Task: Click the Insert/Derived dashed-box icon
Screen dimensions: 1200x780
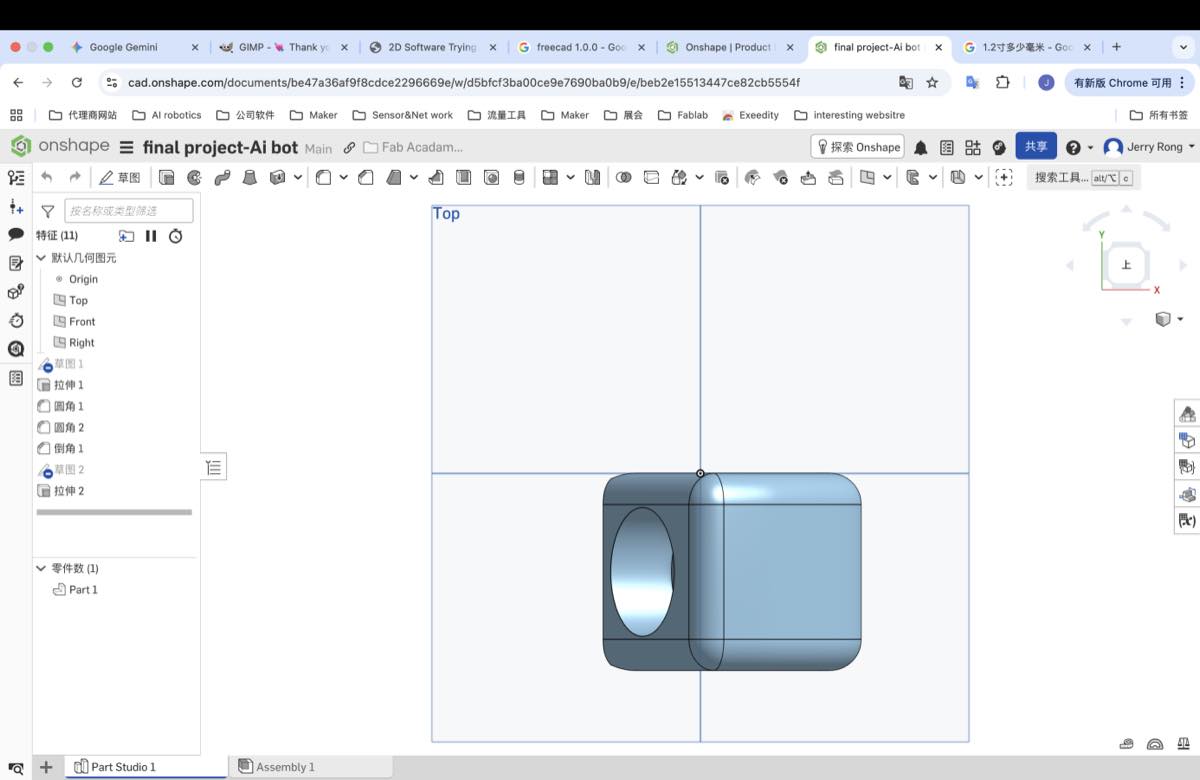Action: click(1004, 178)
